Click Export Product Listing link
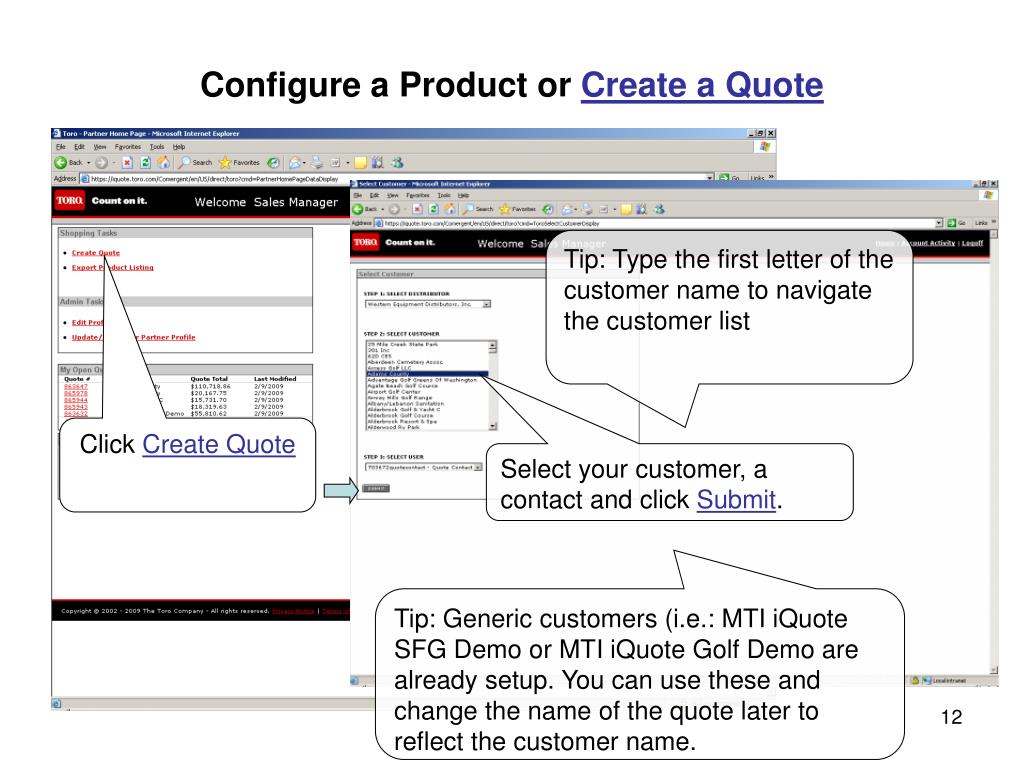 (x=112, y=268)
